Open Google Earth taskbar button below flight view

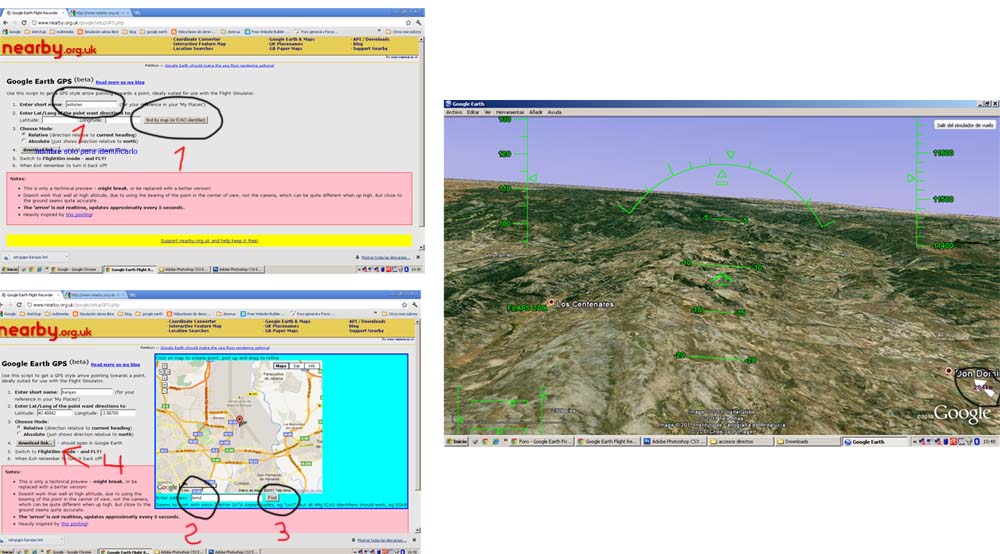[x=875, y=441]
